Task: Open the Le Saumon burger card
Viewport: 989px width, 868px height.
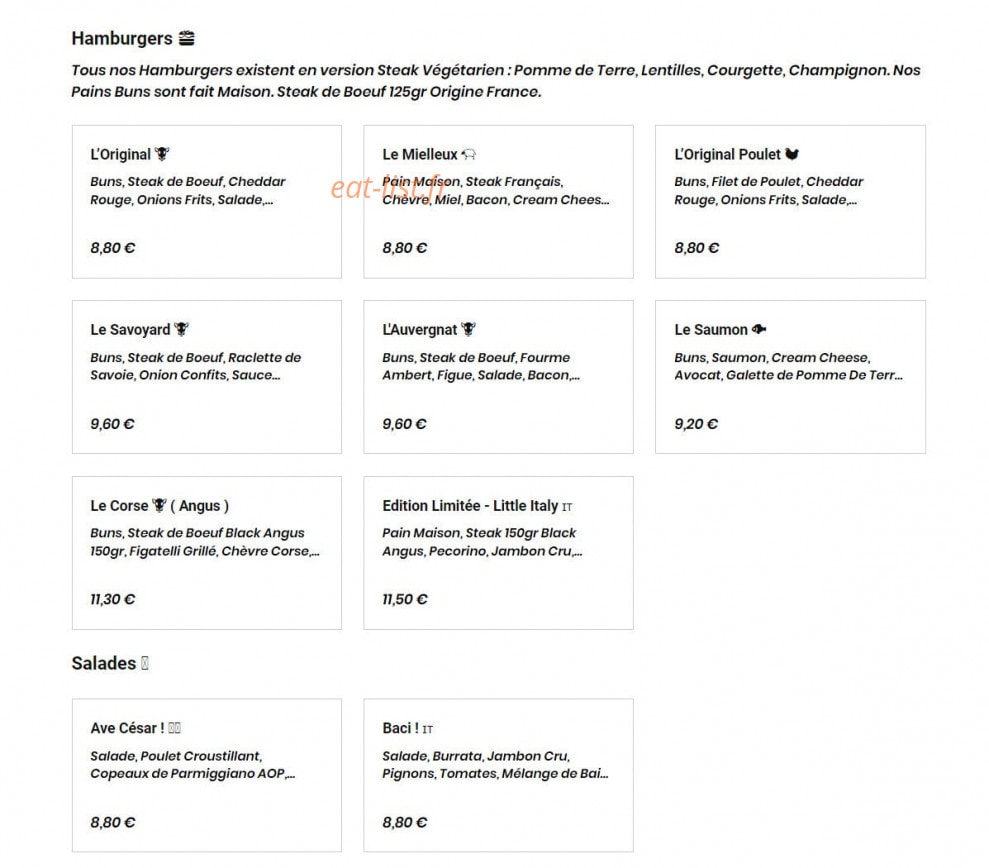Action: click(790, 377)
